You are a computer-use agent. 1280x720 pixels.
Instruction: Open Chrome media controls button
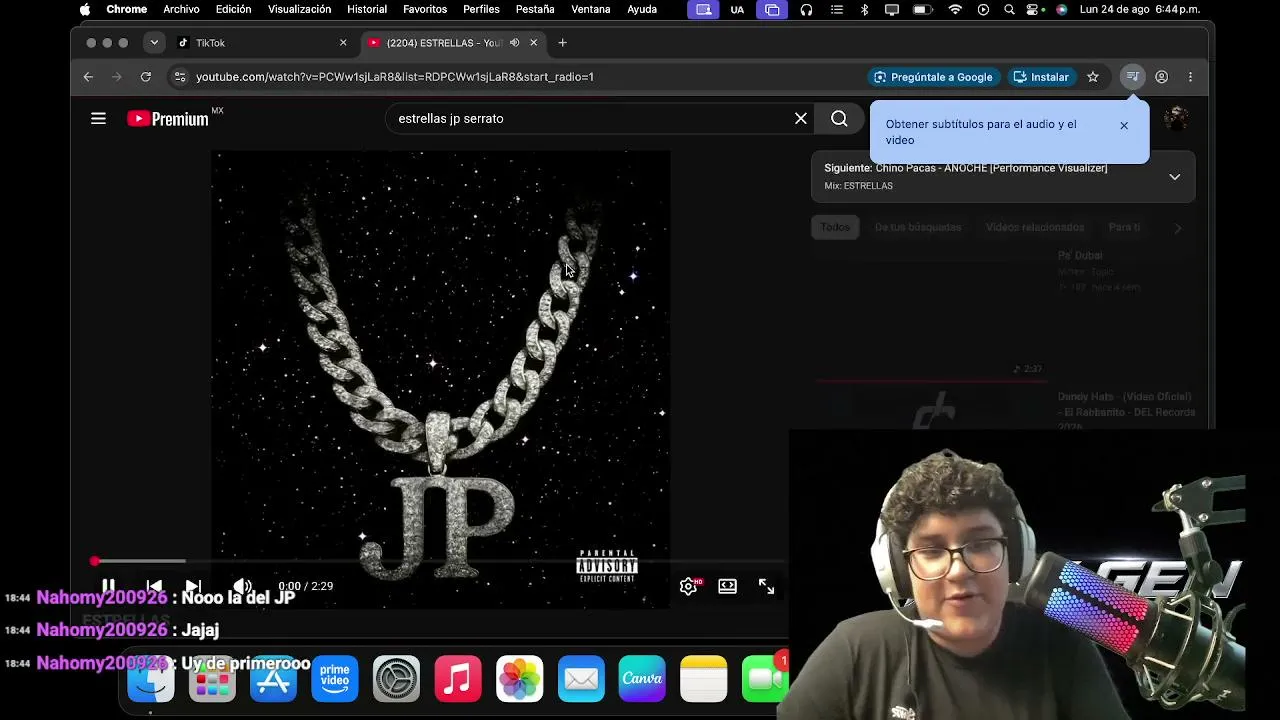pos(1132,77)
